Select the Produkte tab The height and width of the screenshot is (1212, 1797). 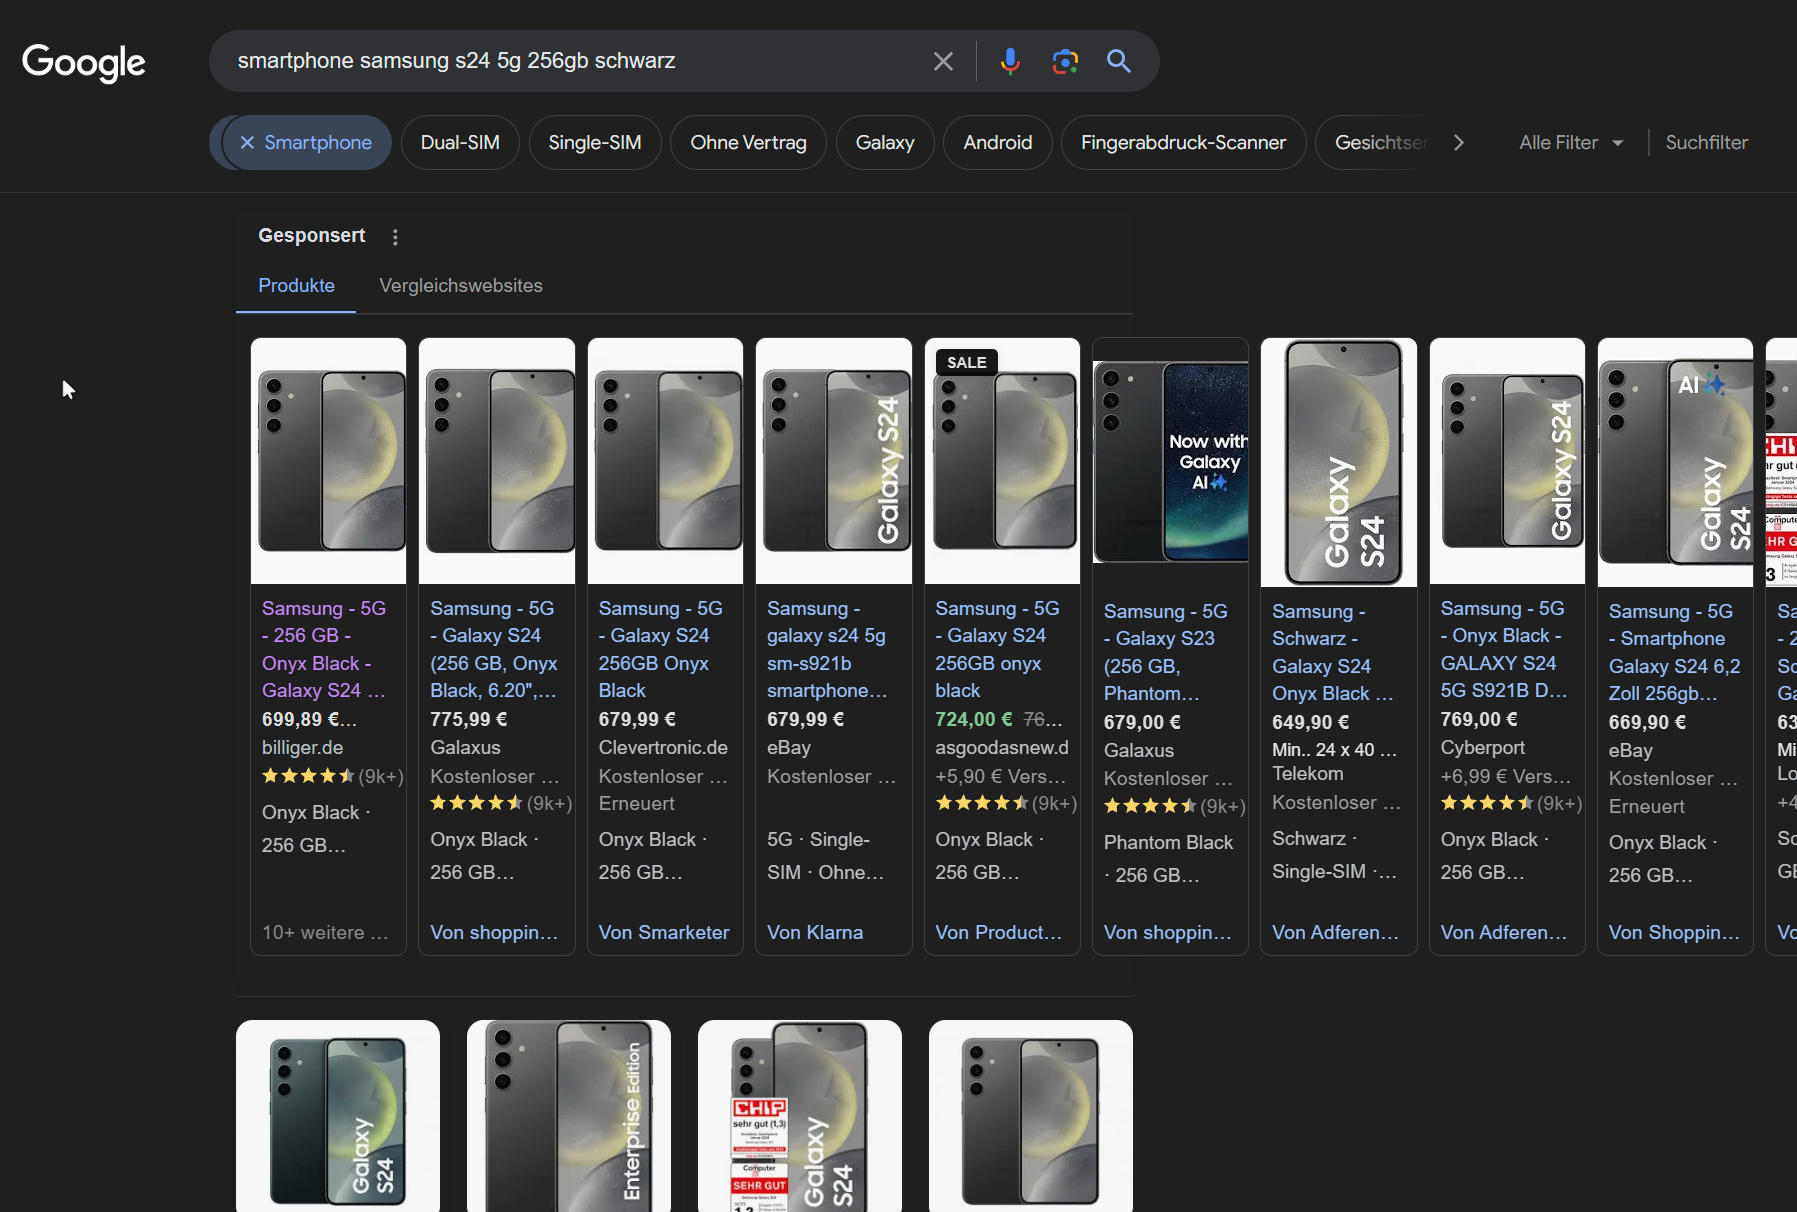coord(296,286)
